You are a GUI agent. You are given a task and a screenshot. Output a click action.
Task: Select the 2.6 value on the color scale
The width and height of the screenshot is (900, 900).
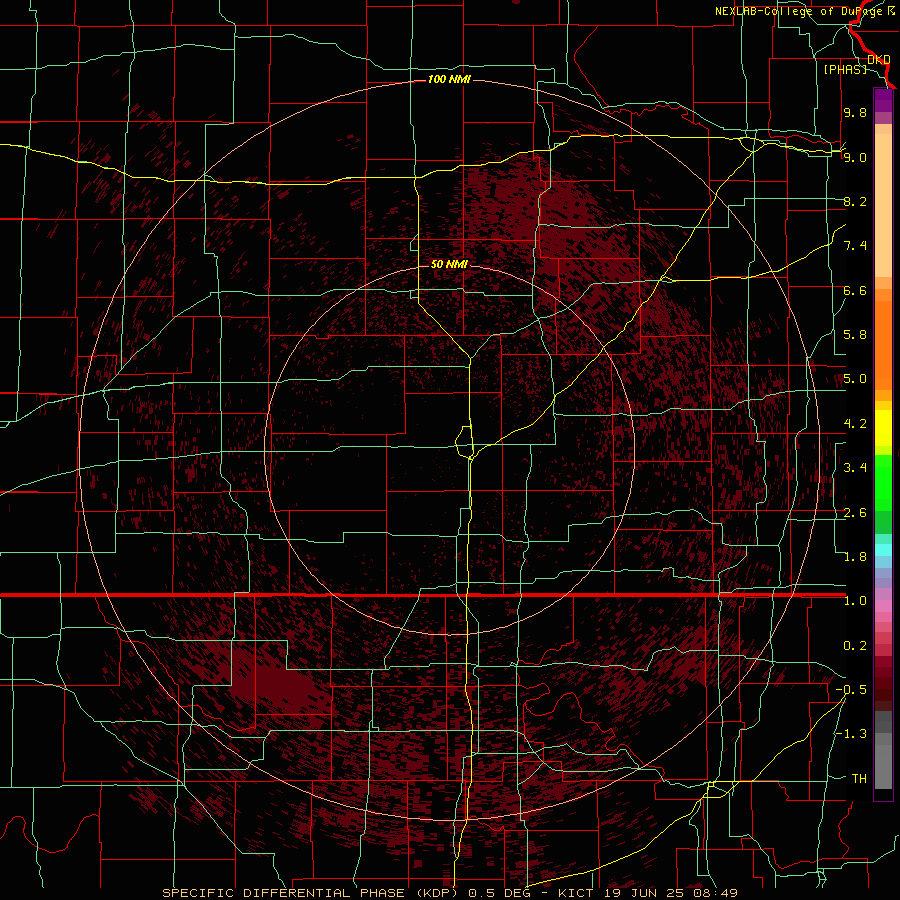(855, 513)
